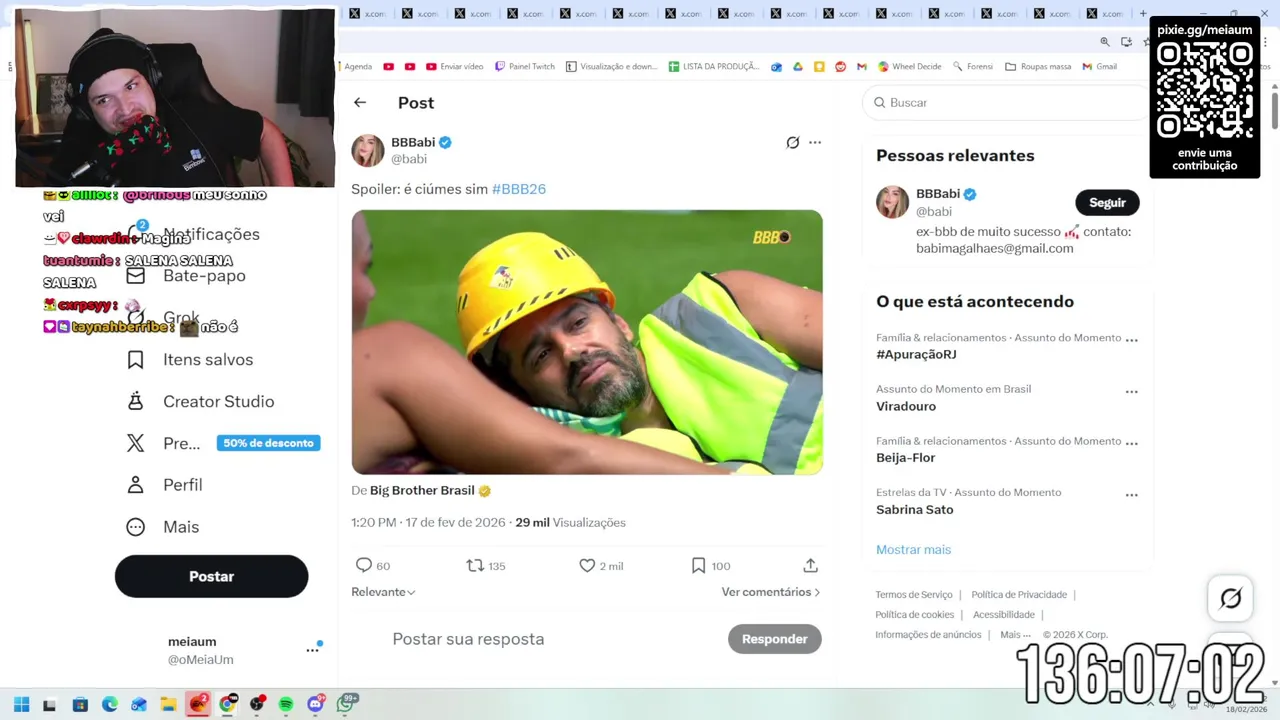
Task: Open Política de cookies footer link
Action: click(915, 614)
